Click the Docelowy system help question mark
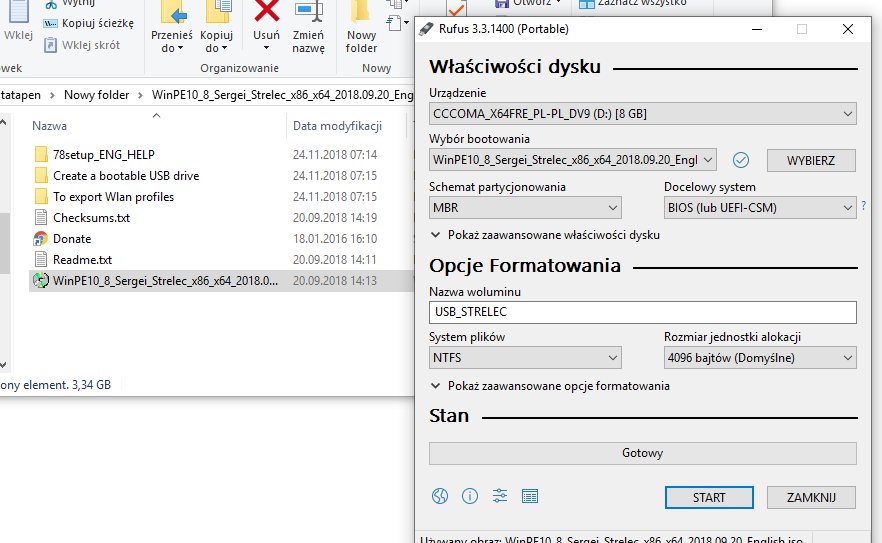Screen dimensions: 882x543 (863, 206)
